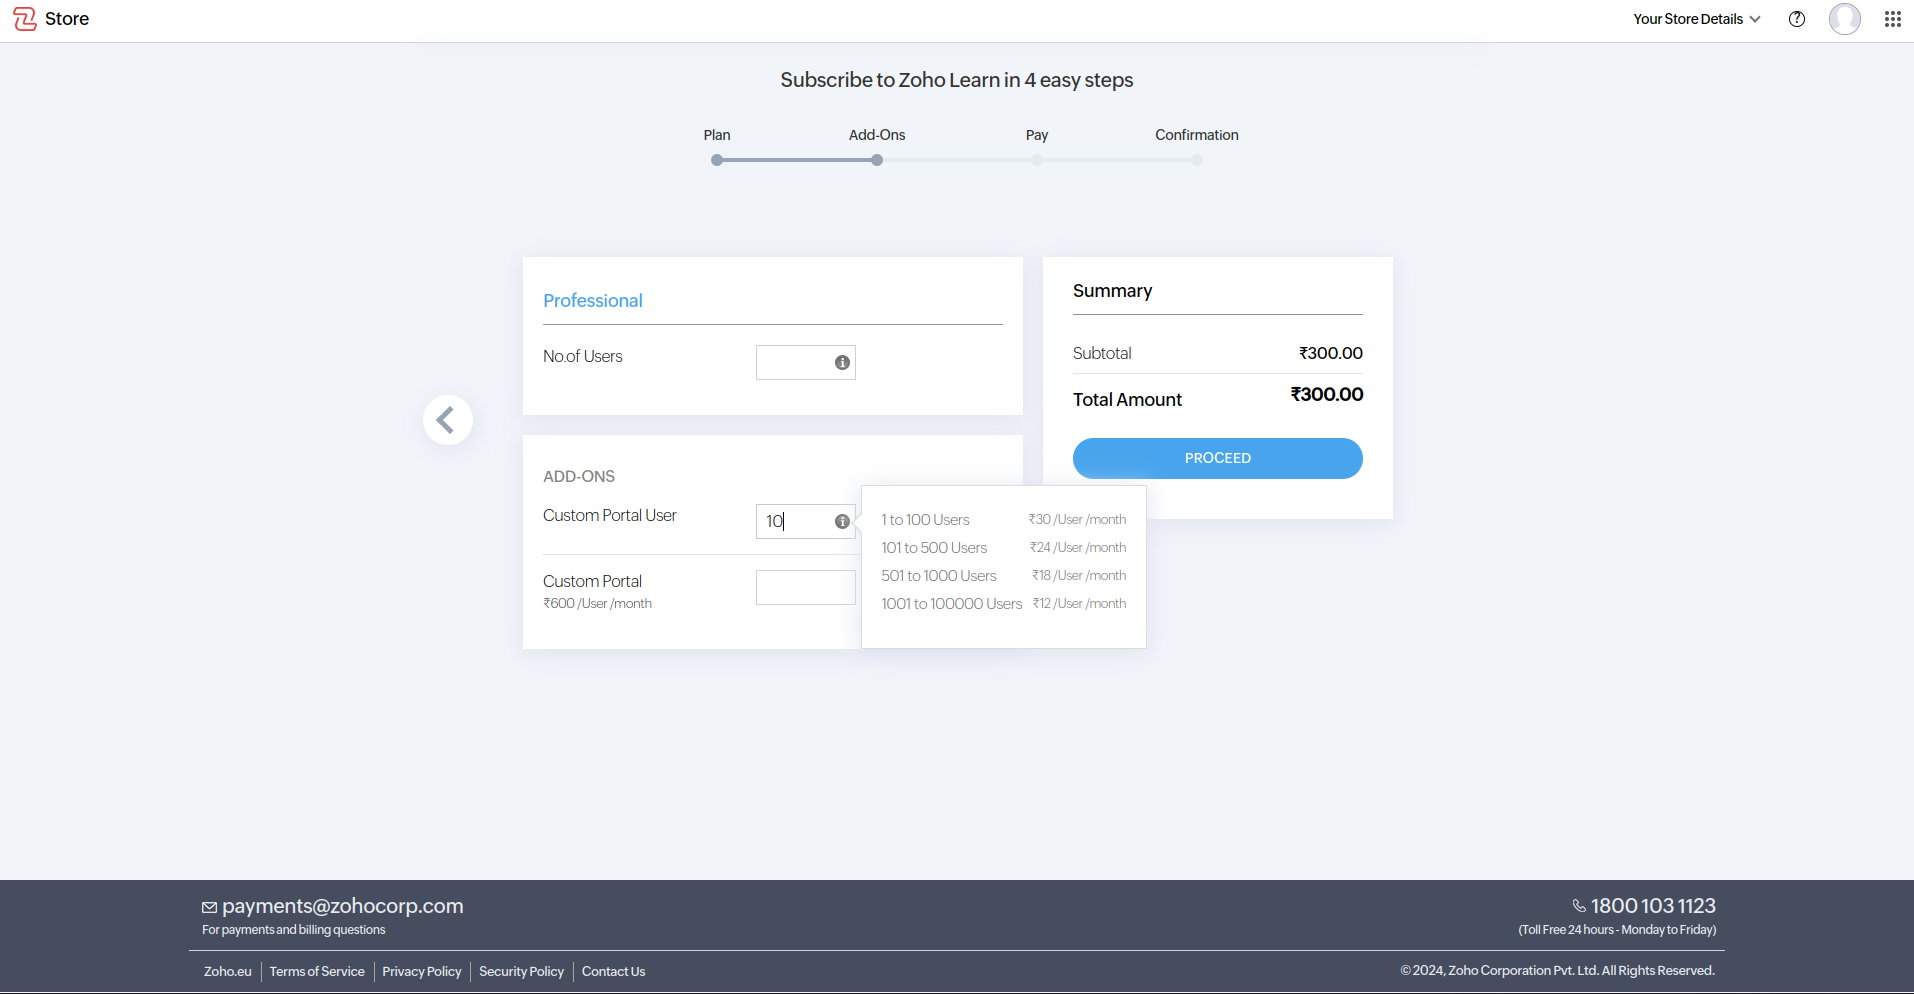Open the apps grid launcher icon
1914x994 pixels.
coord(1893,19)
